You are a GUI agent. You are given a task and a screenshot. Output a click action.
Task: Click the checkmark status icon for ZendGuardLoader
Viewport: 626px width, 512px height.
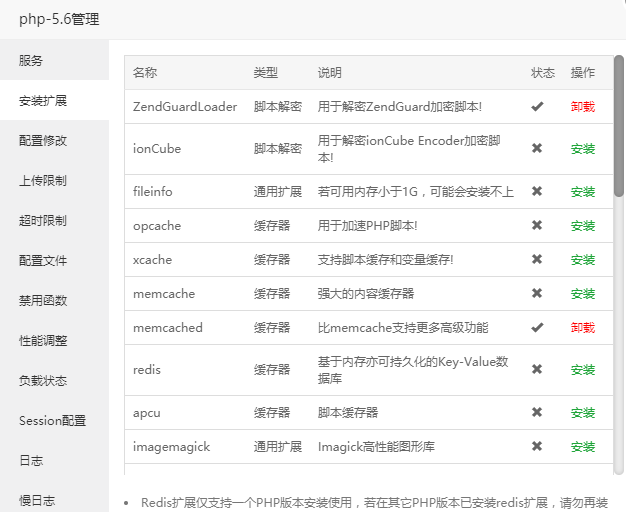point(537,107)
